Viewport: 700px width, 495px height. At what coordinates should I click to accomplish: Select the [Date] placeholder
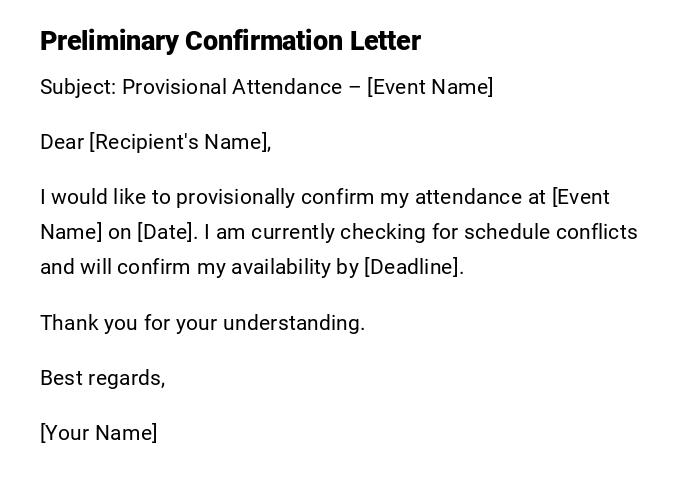click(x=167, y=232)
